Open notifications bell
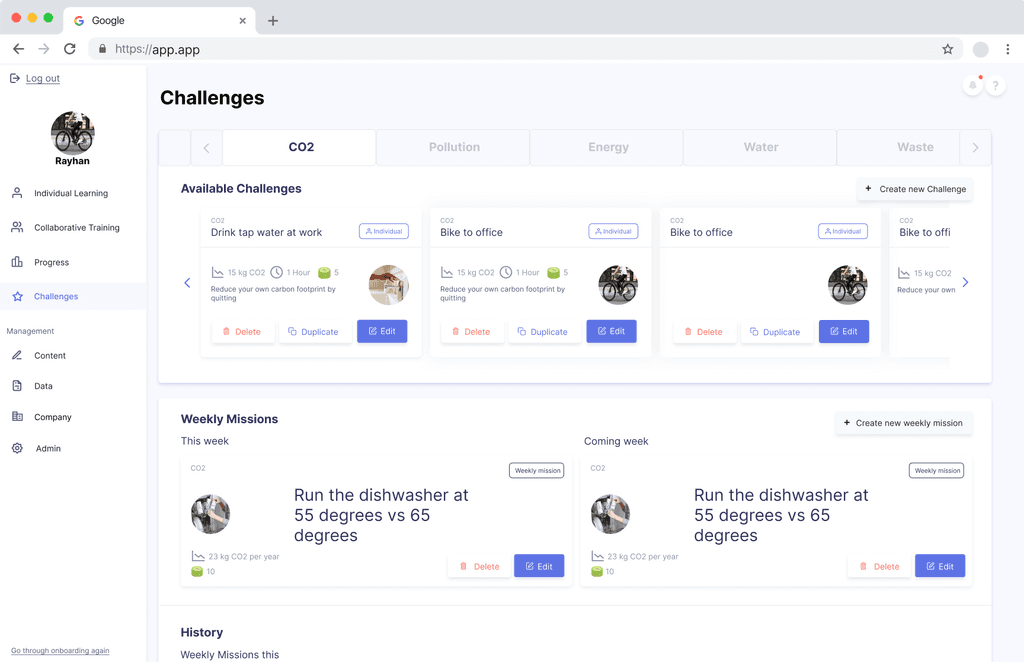This screenshot has width=1024, height=662. 972,85
